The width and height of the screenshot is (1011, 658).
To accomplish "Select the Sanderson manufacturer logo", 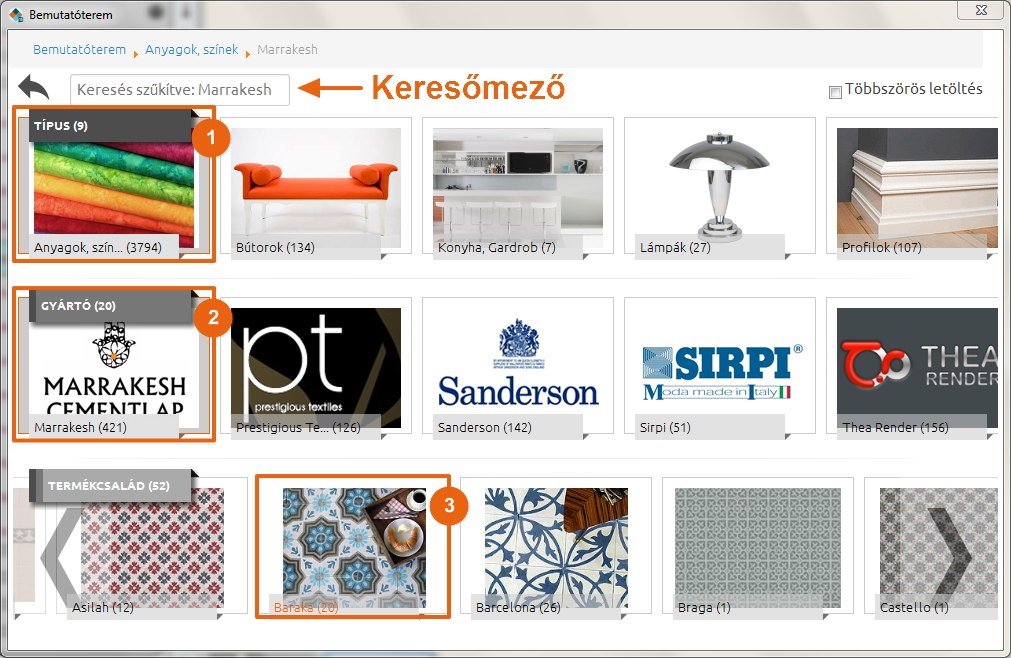I will point(518,368).
